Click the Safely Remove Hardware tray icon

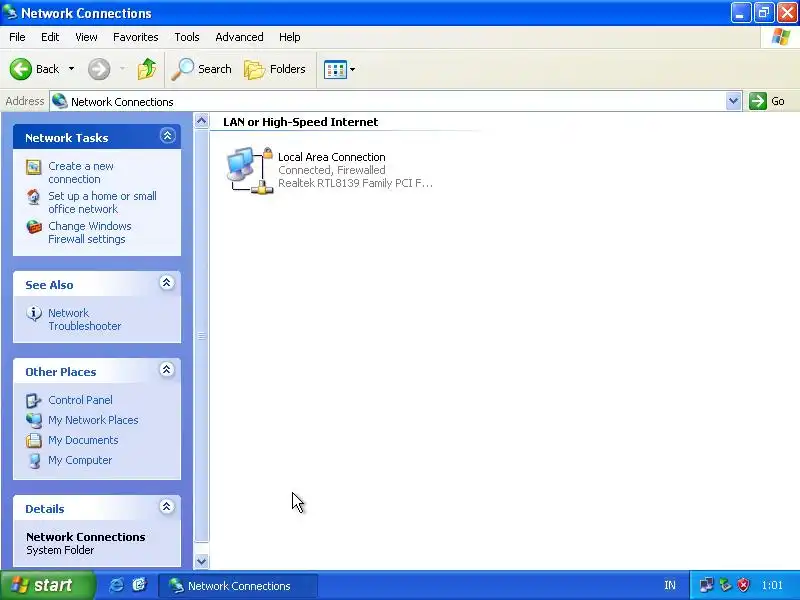point(725,585)
